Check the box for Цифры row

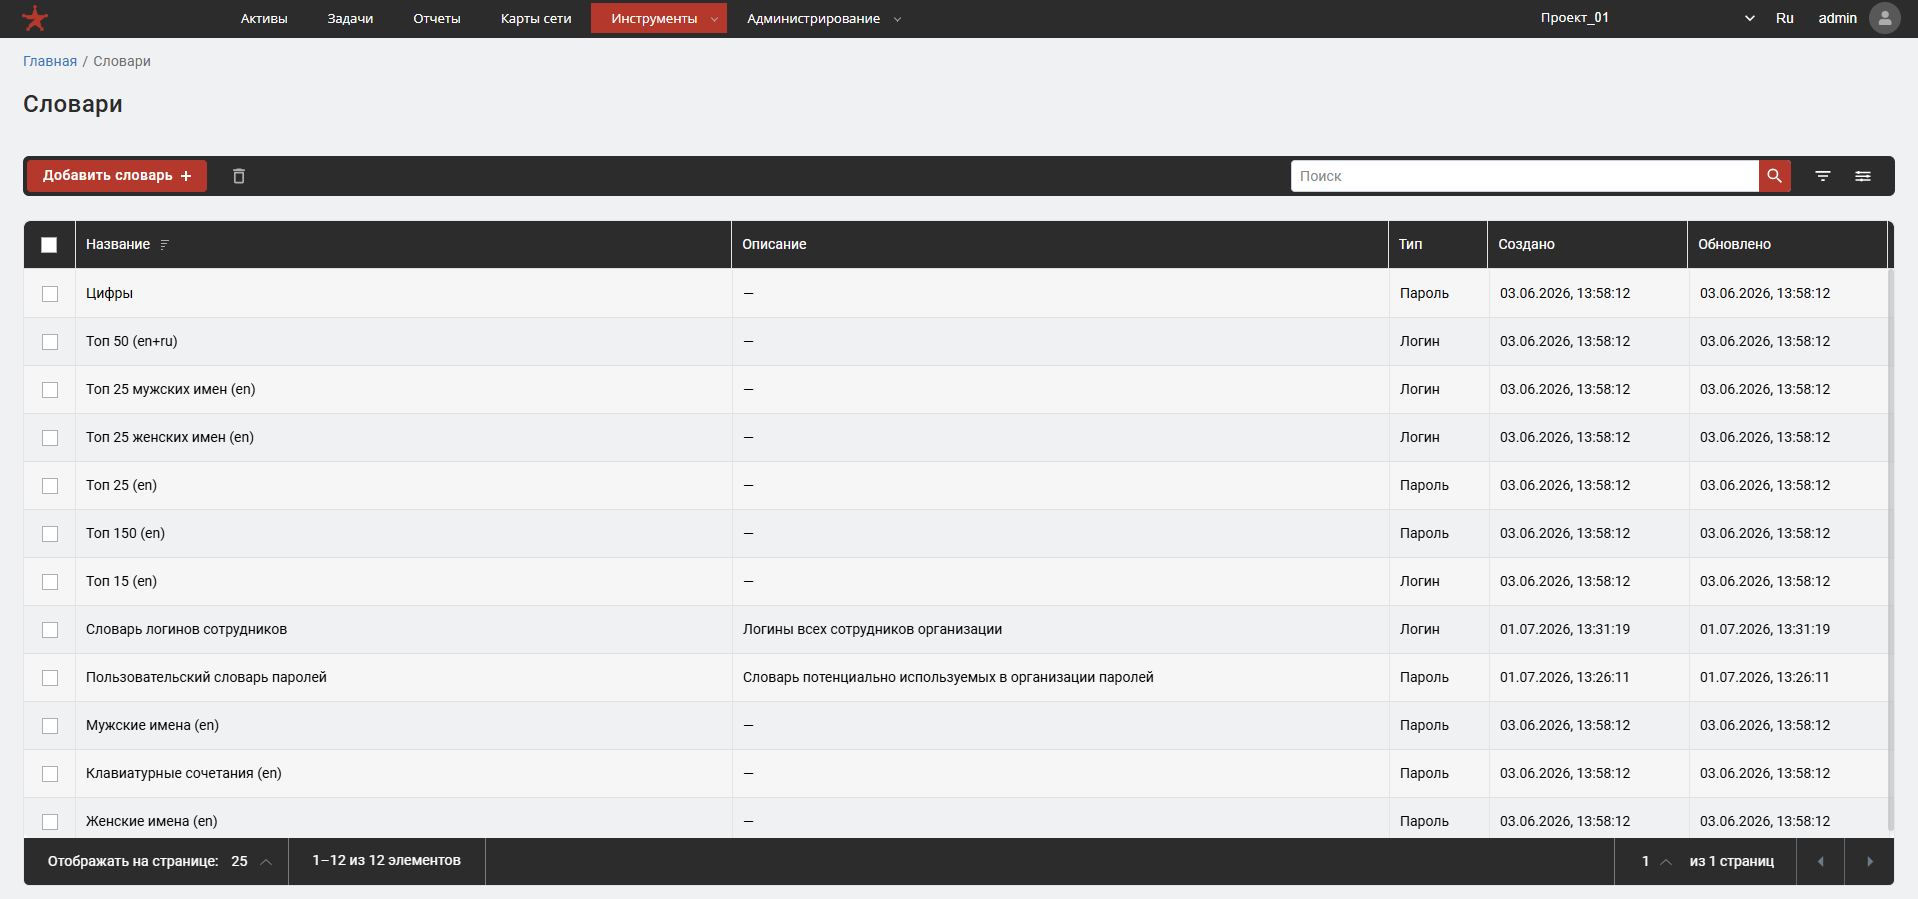point(50,294)
